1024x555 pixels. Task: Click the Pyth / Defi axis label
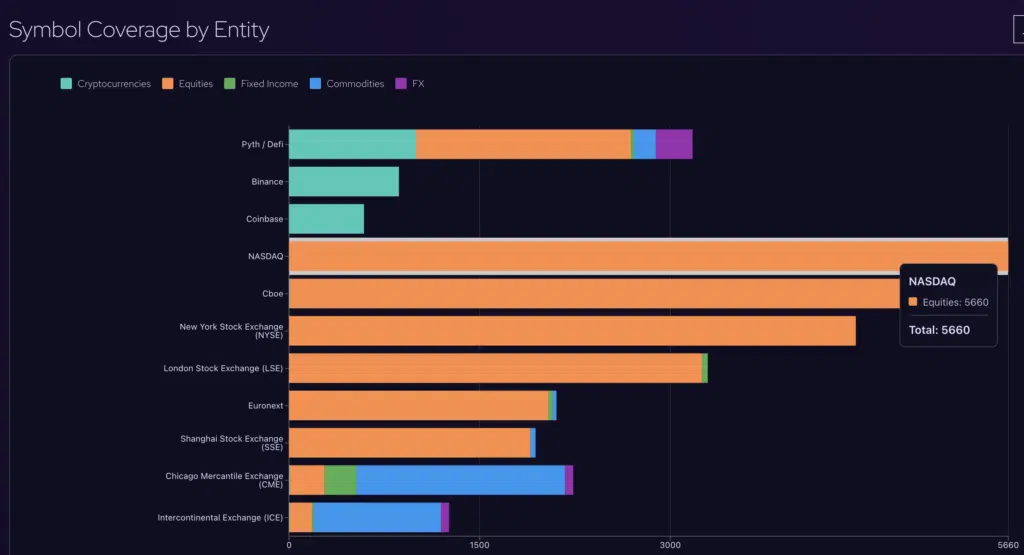[263, 144]
